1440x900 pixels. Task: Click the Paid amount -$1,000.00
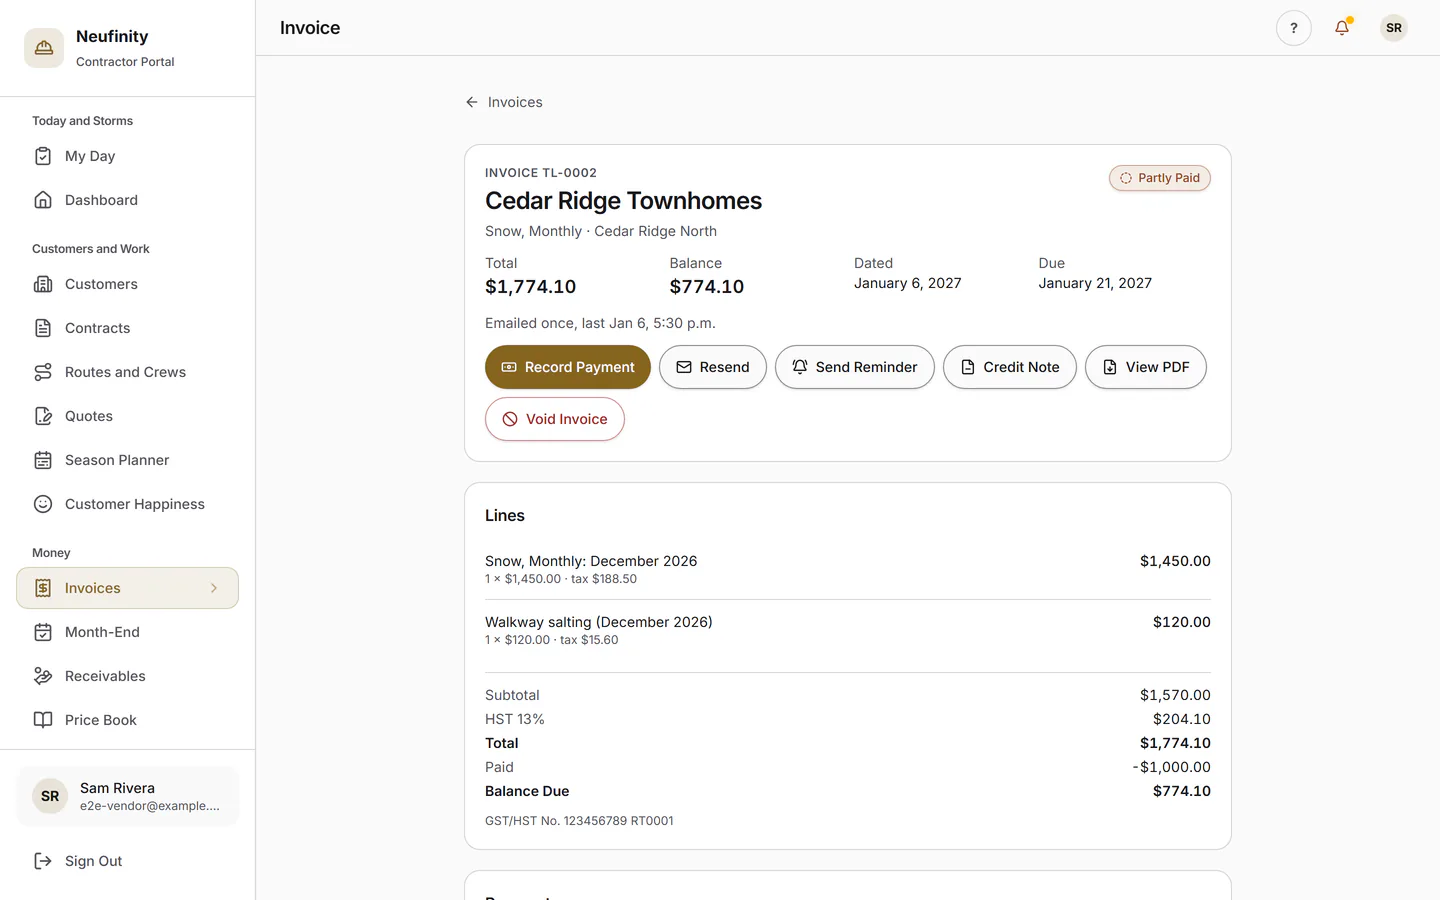pos(1172,767)
